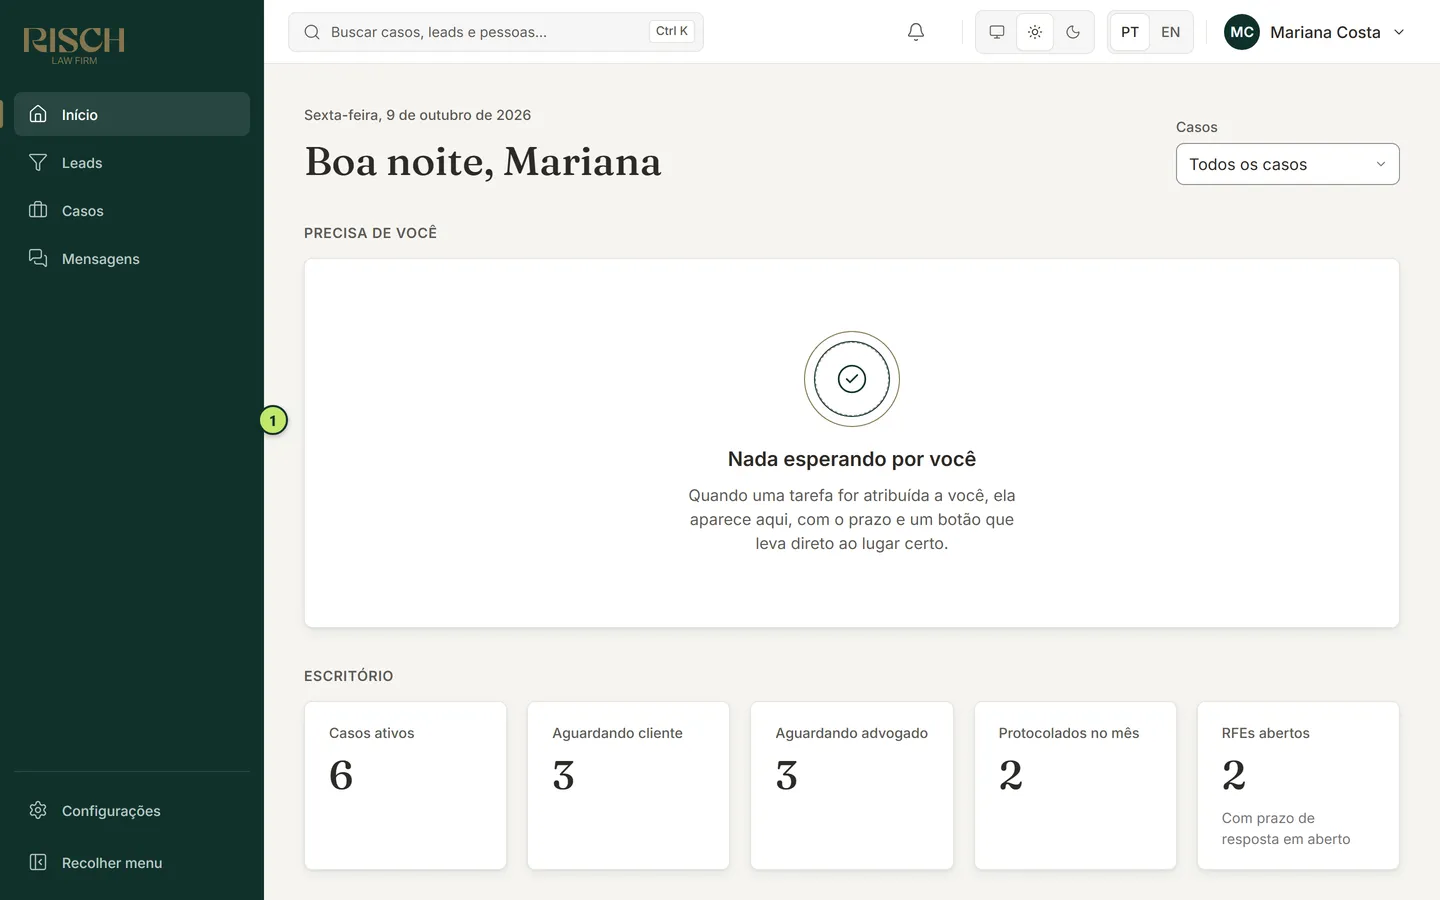1440x900 pixels.
Task: Click the "PRECISA DE VOCÊ" section label
Action: [x=370, y=233]
